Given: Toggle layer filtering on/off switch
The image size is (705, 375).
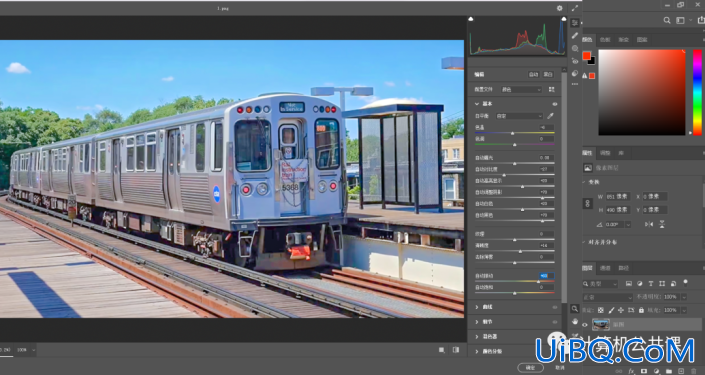Looking at the screenshot, I should 686,283.
